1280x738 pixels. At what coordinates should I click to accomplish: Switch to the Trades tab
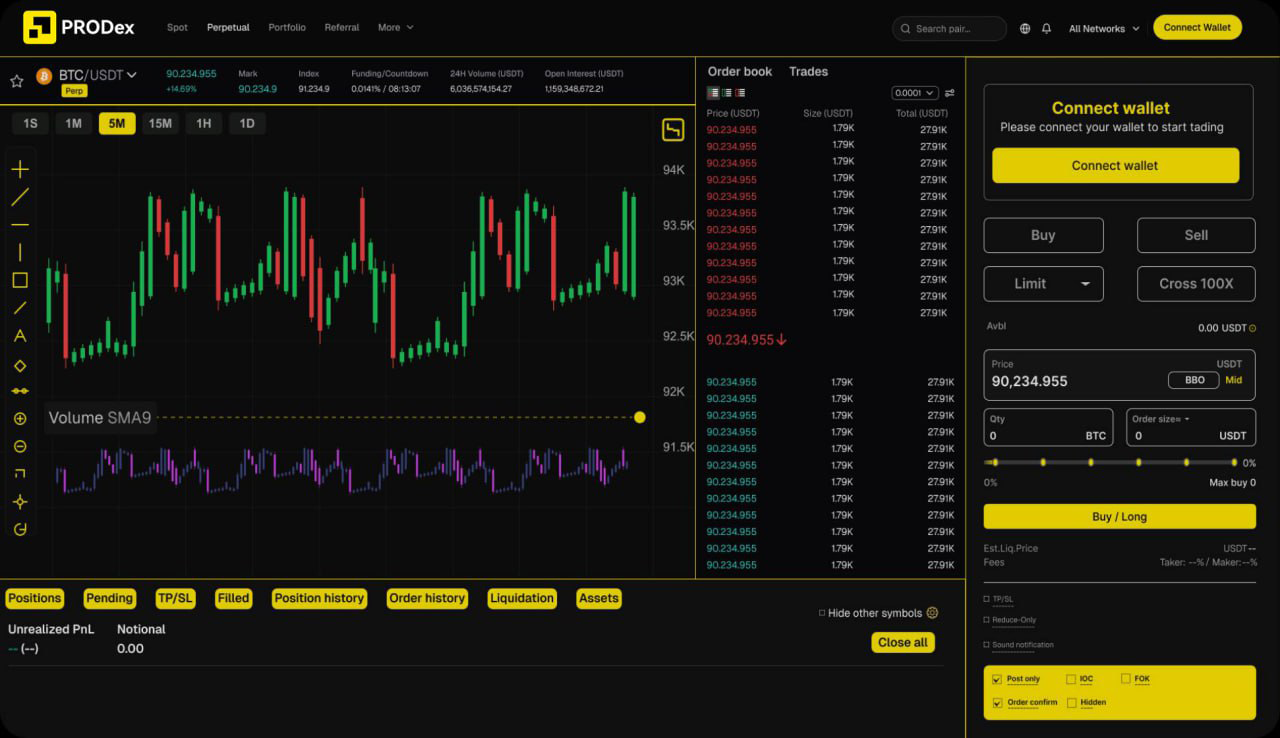coord(808,72)
